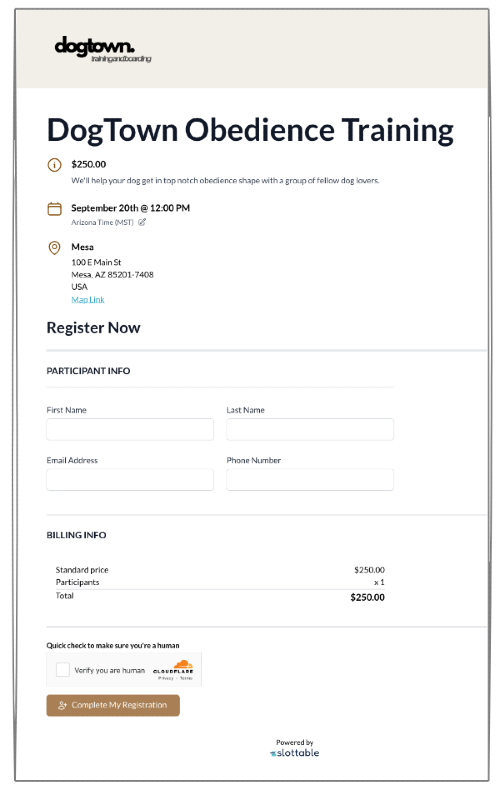This screenshot has width=500, height=795.
Task: Focus the Phone Number field
Action: click(310, 480)
